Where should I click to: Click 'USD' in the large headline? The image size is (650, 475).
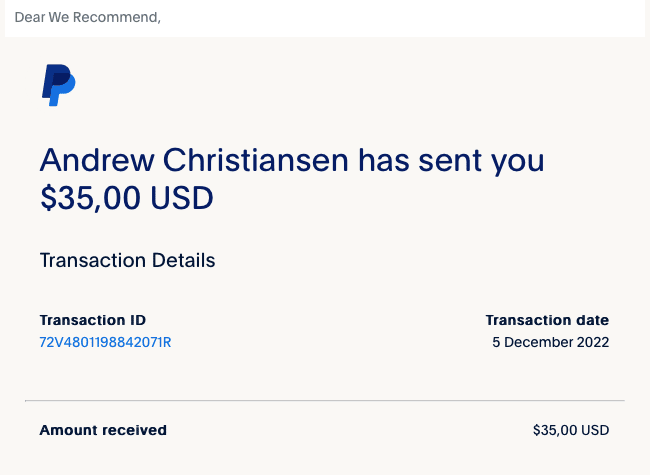(x=182, y=198)
